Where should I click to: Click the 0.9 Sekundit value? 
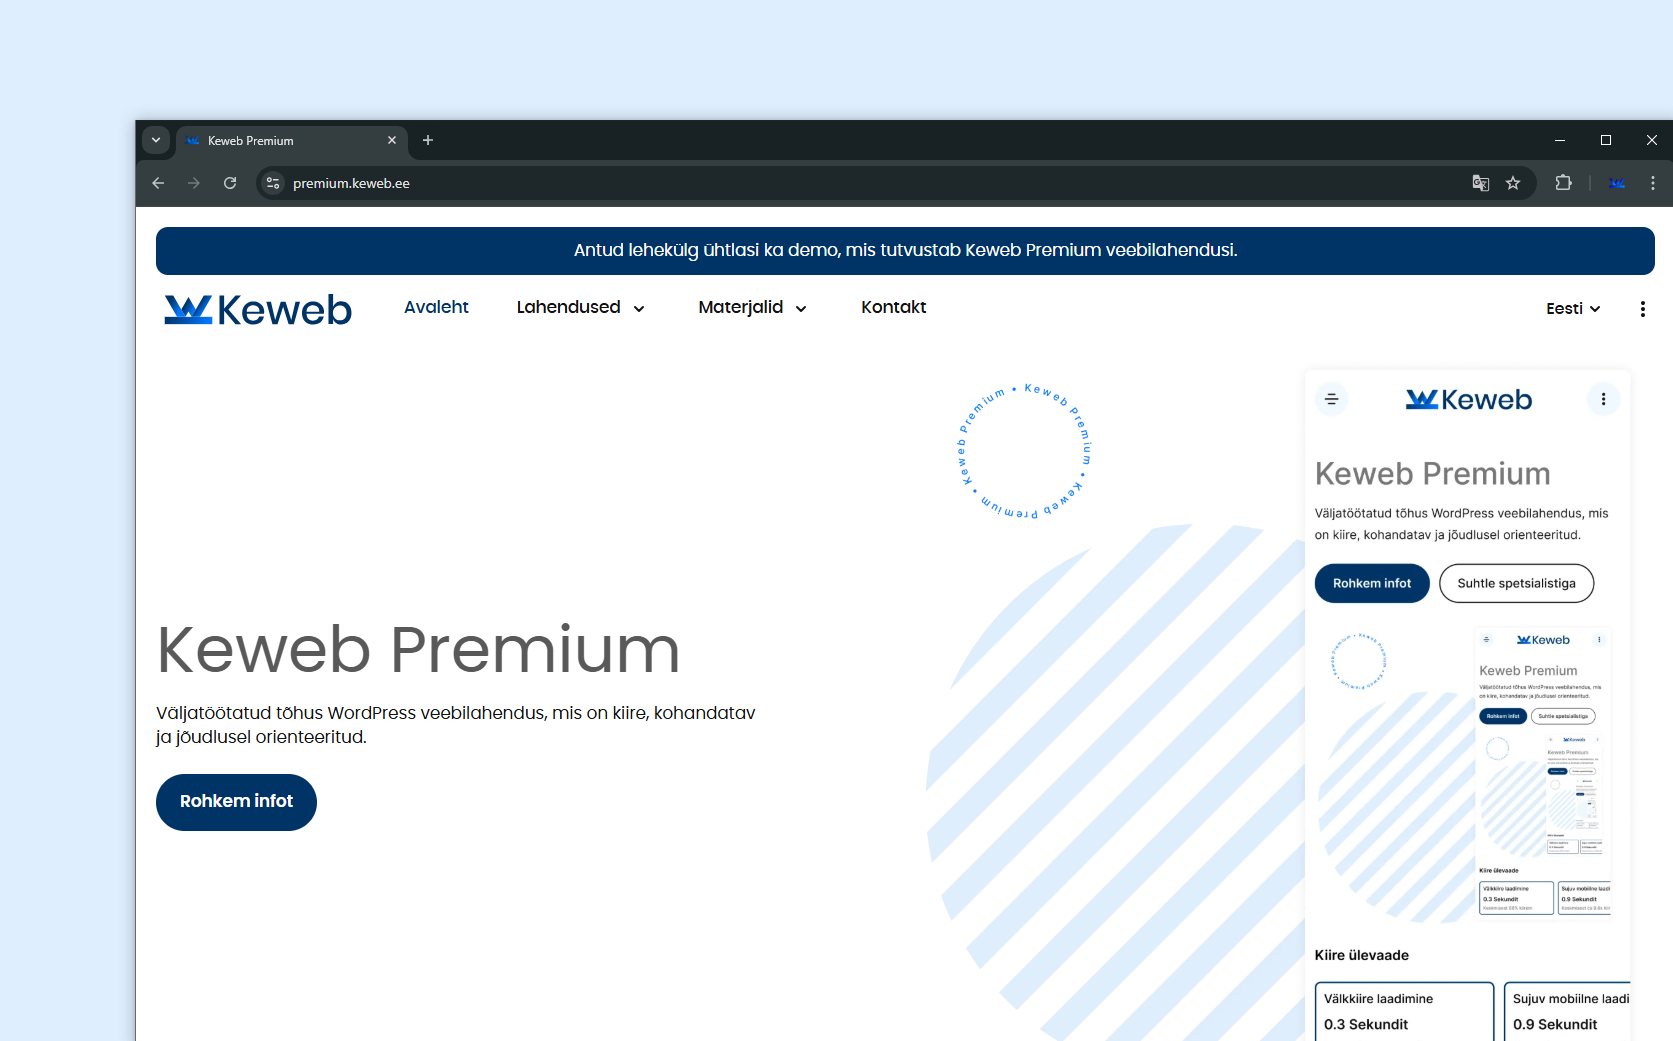pos(1555,1025)
